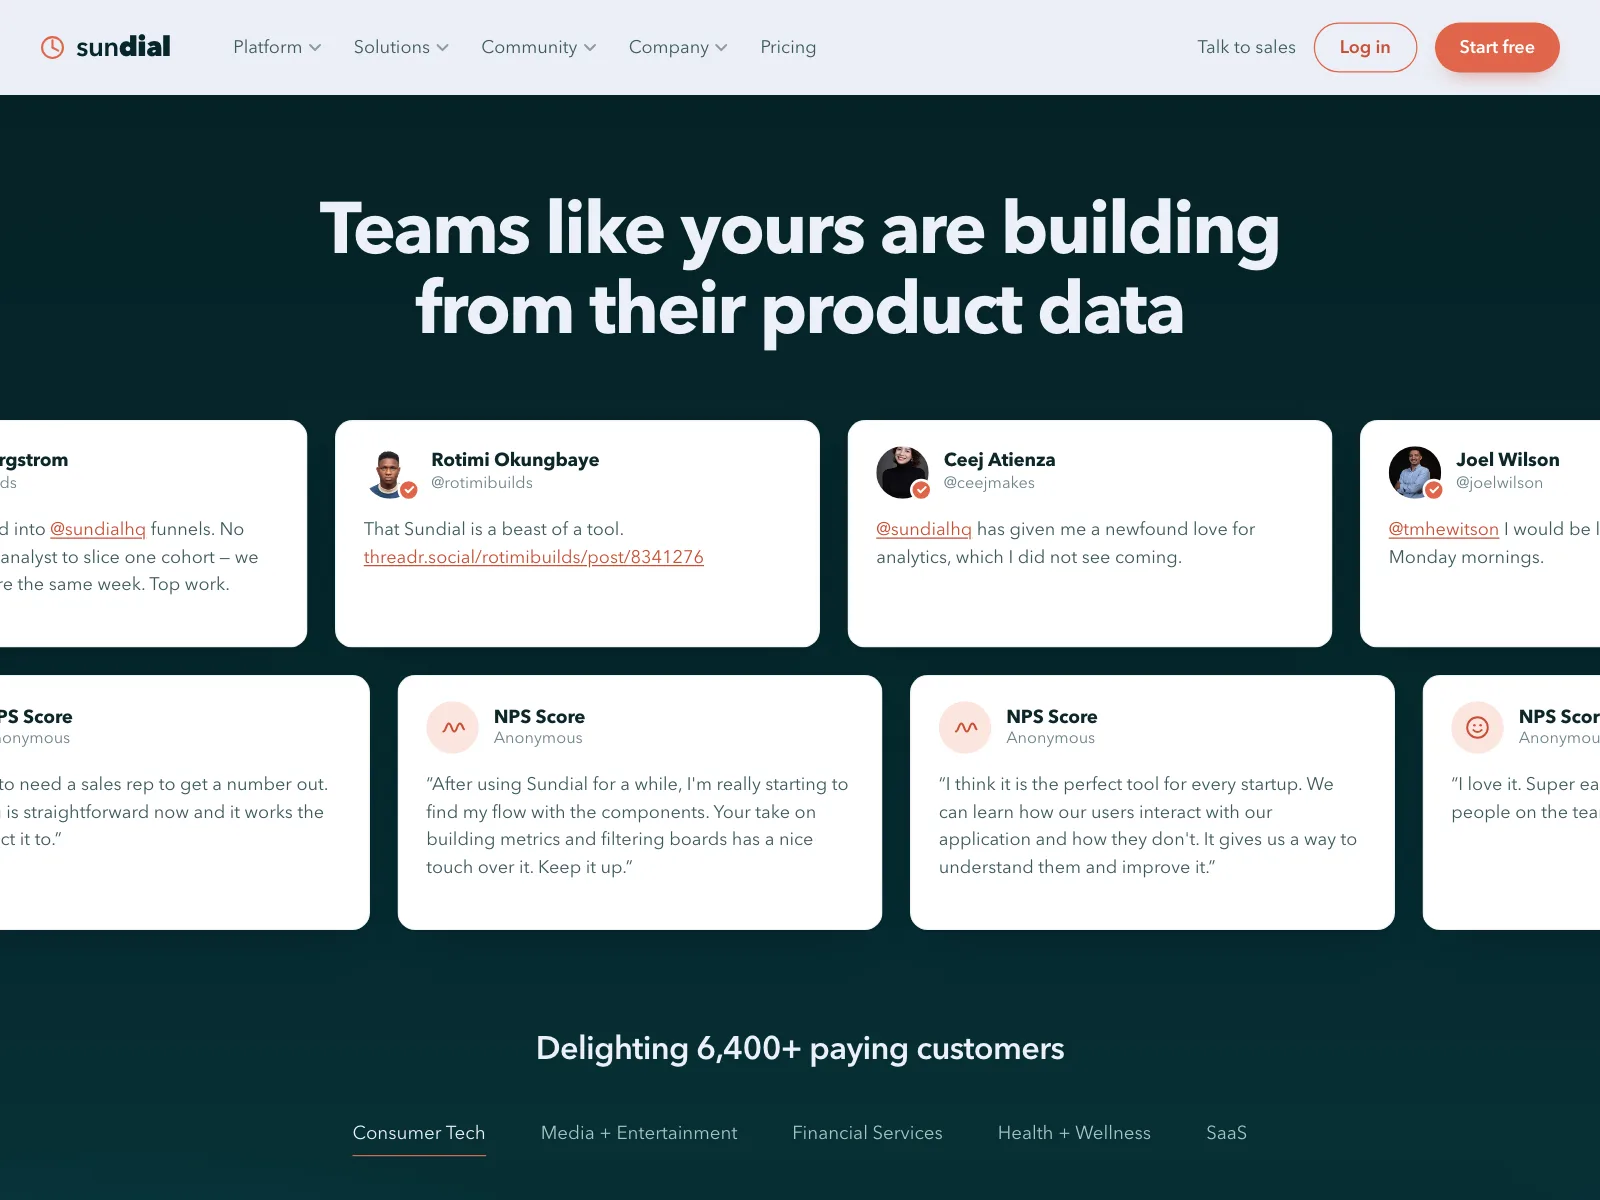Open @sundialhq mention in the funnels testimonial
1600x1200 pixels.
coord(98,529)
